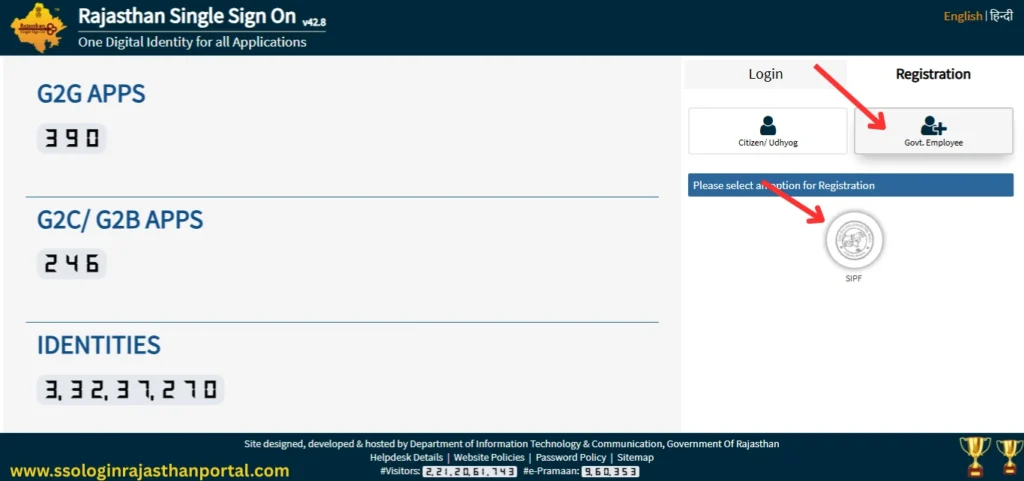Image resolution: width=1024 pixels, height=481 pixels.
Task: Click the G2G apps counter 390
Action: pyautogui.click(x=71, y=138)
